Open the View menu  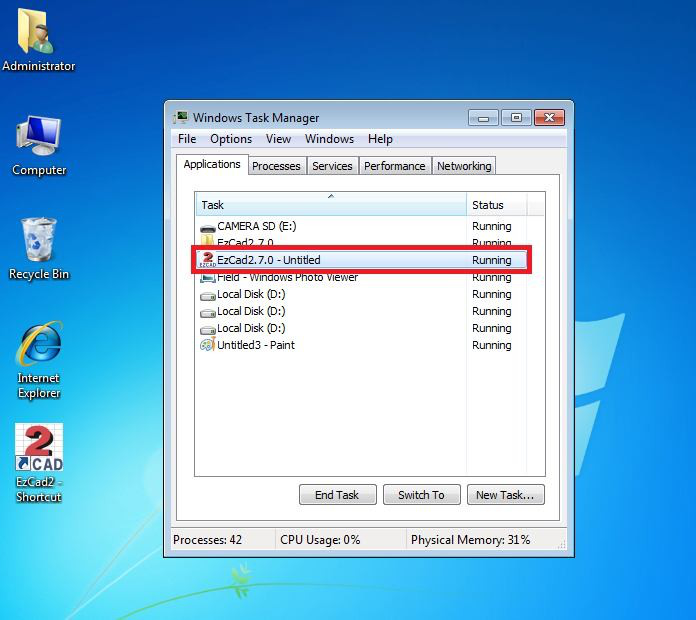[278, 139]
